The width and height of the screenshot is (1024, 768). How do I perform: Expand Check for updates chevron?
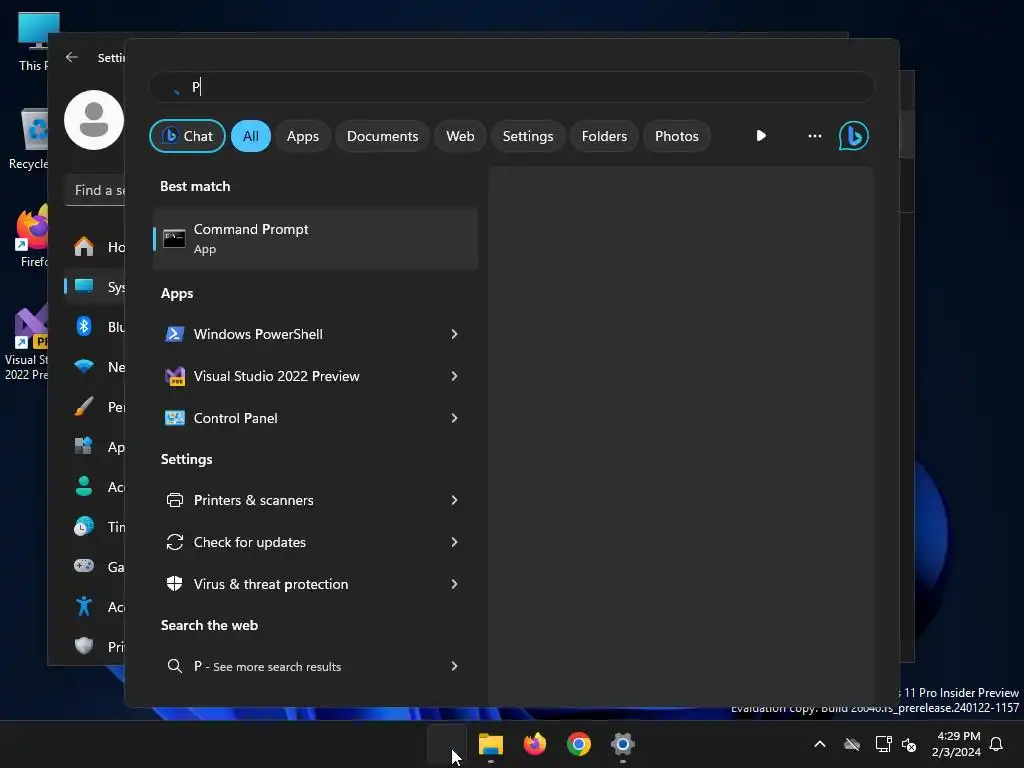point(455,542)
